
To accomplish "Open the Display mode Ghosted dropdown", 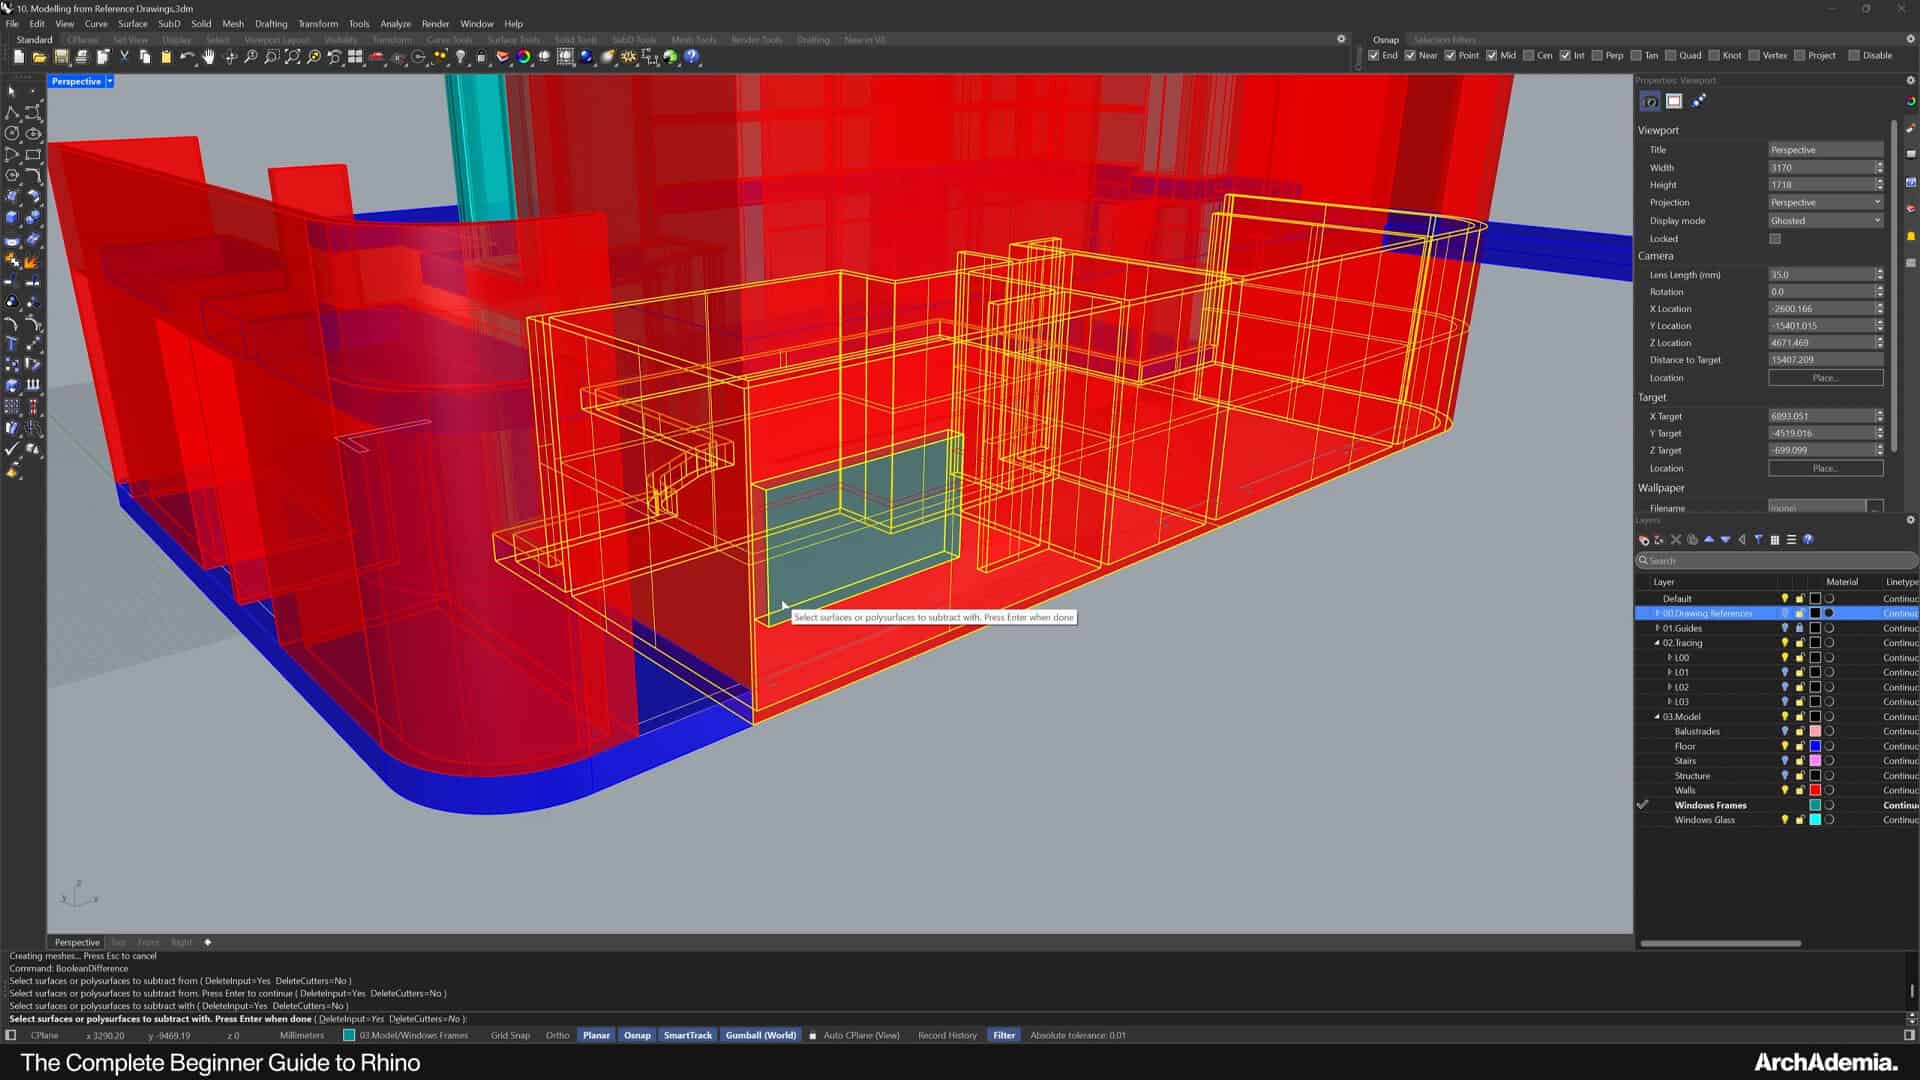I will pos(1826,221).
